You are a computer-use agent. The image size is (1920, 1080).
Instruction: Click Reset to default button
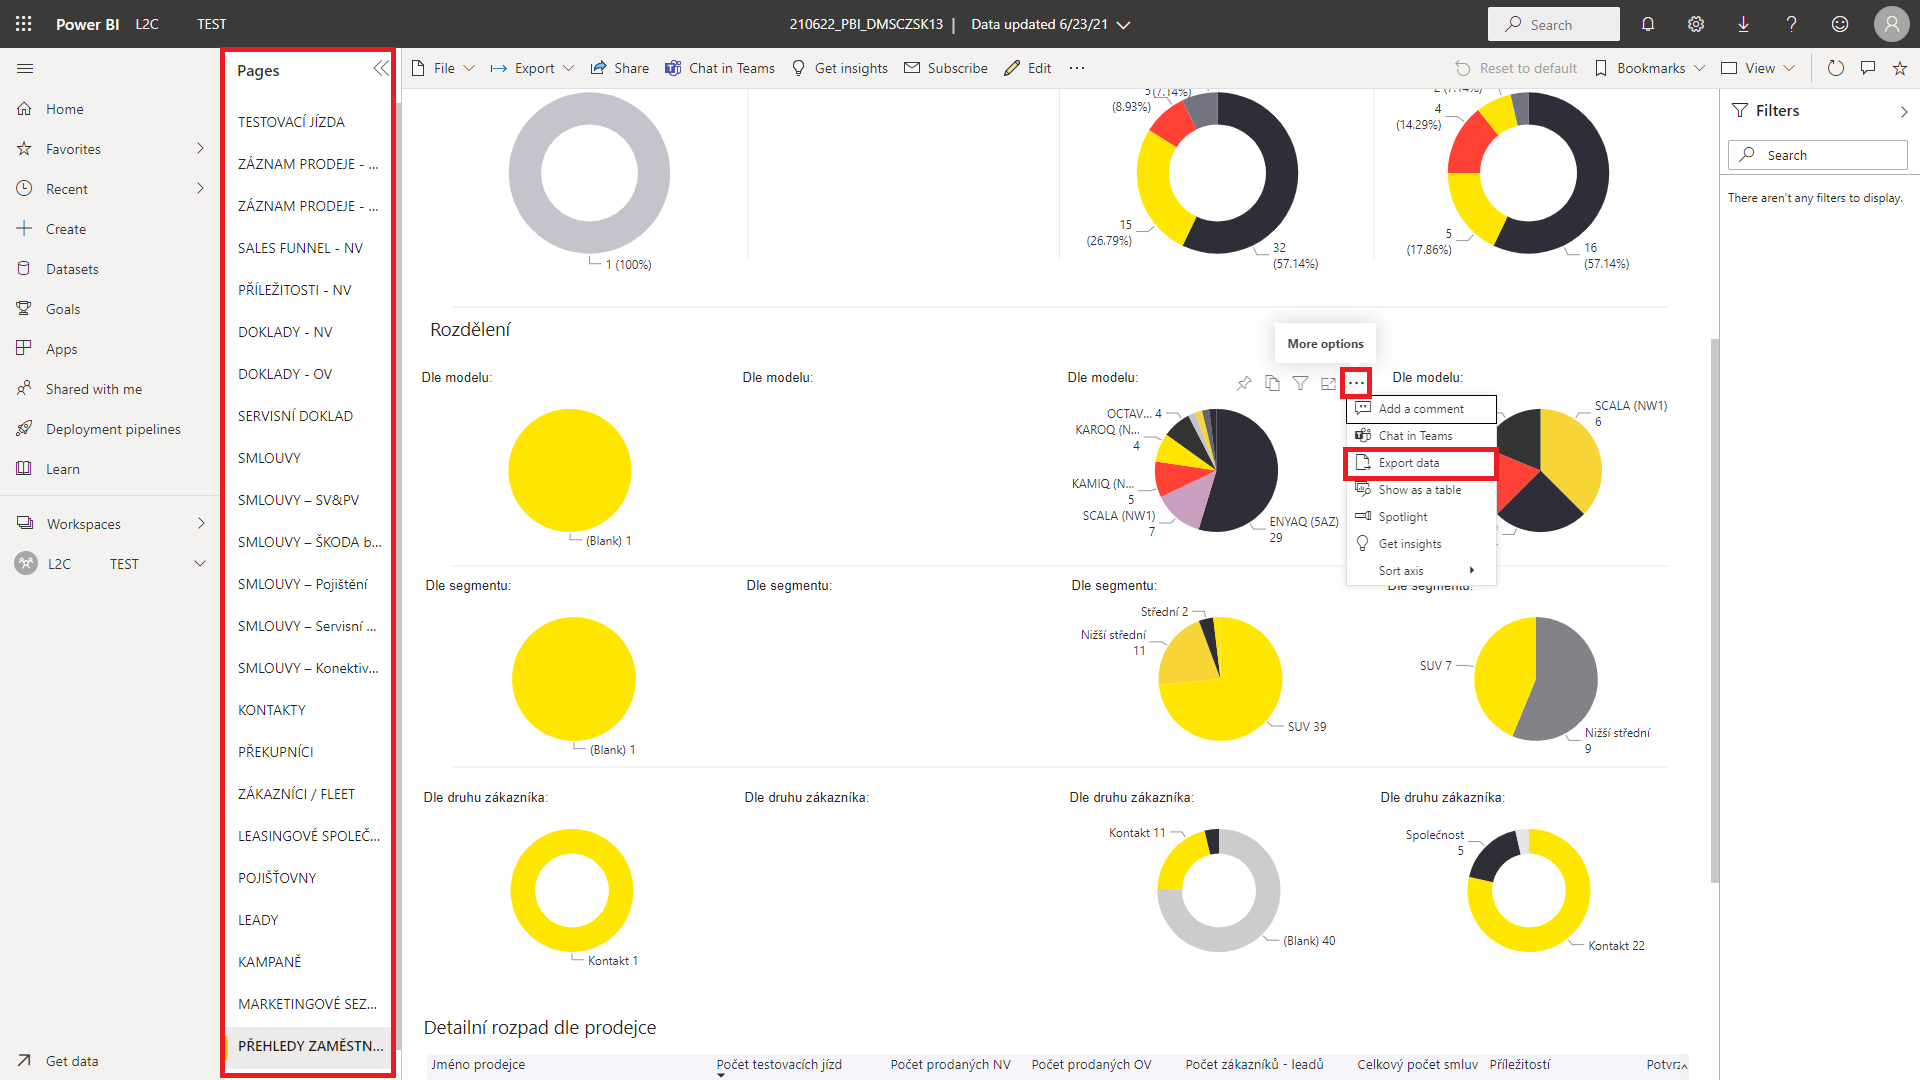(x=1516, y=68)
